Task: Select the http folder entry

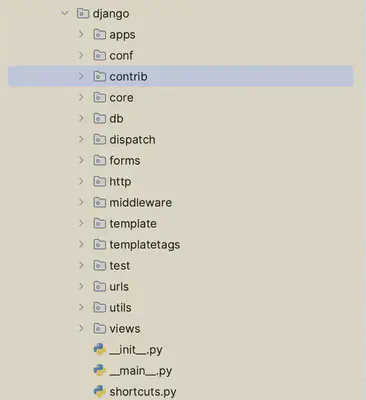Action: pyautogui.click(x=120, y=182)
